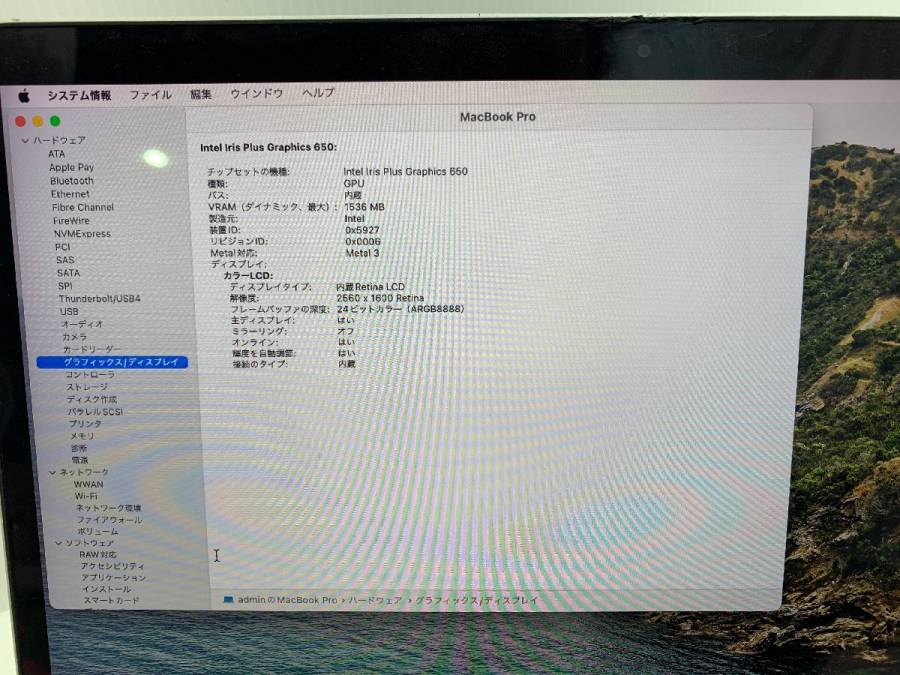The image size is (900, 675).
Task: Select the Intel Iris Plus Graphics 650 heading
Action: point(268,147)
